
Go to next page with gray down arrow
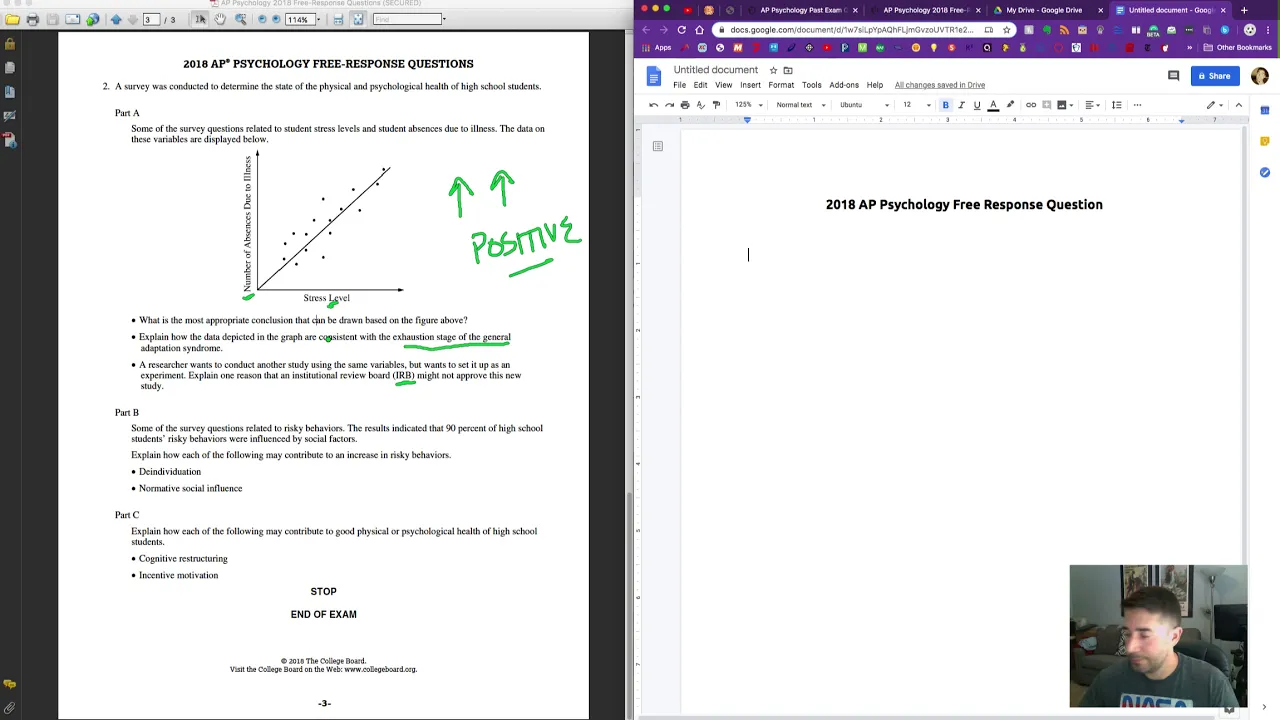point(133,19)
